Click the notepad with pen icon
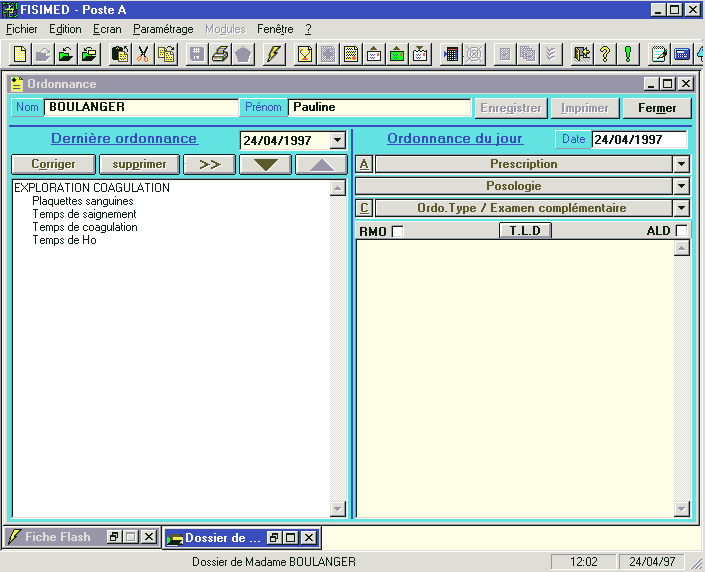Image resolution: width=705 pixels, height=572 pixels. (659, 54)
